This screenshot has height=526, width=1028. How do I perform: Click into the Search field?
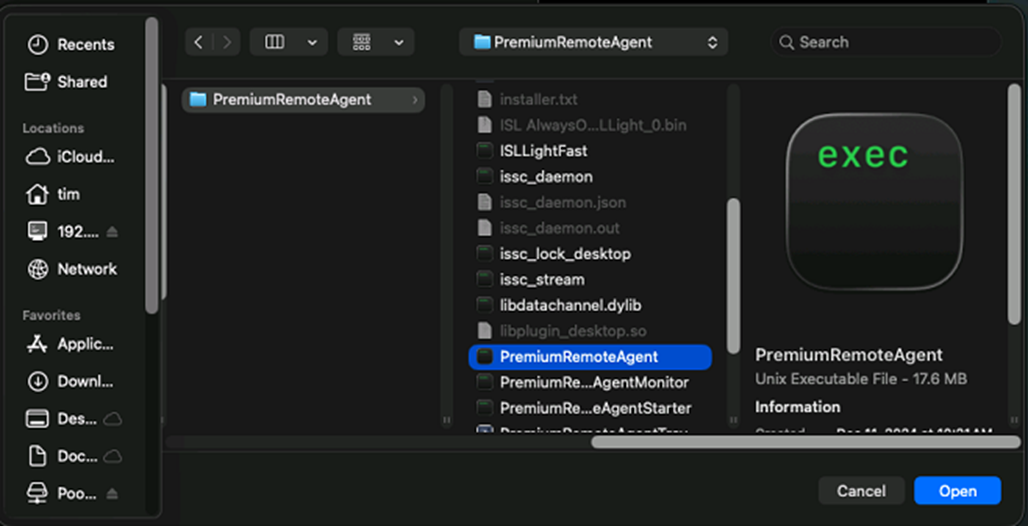[x=890, y=42]
